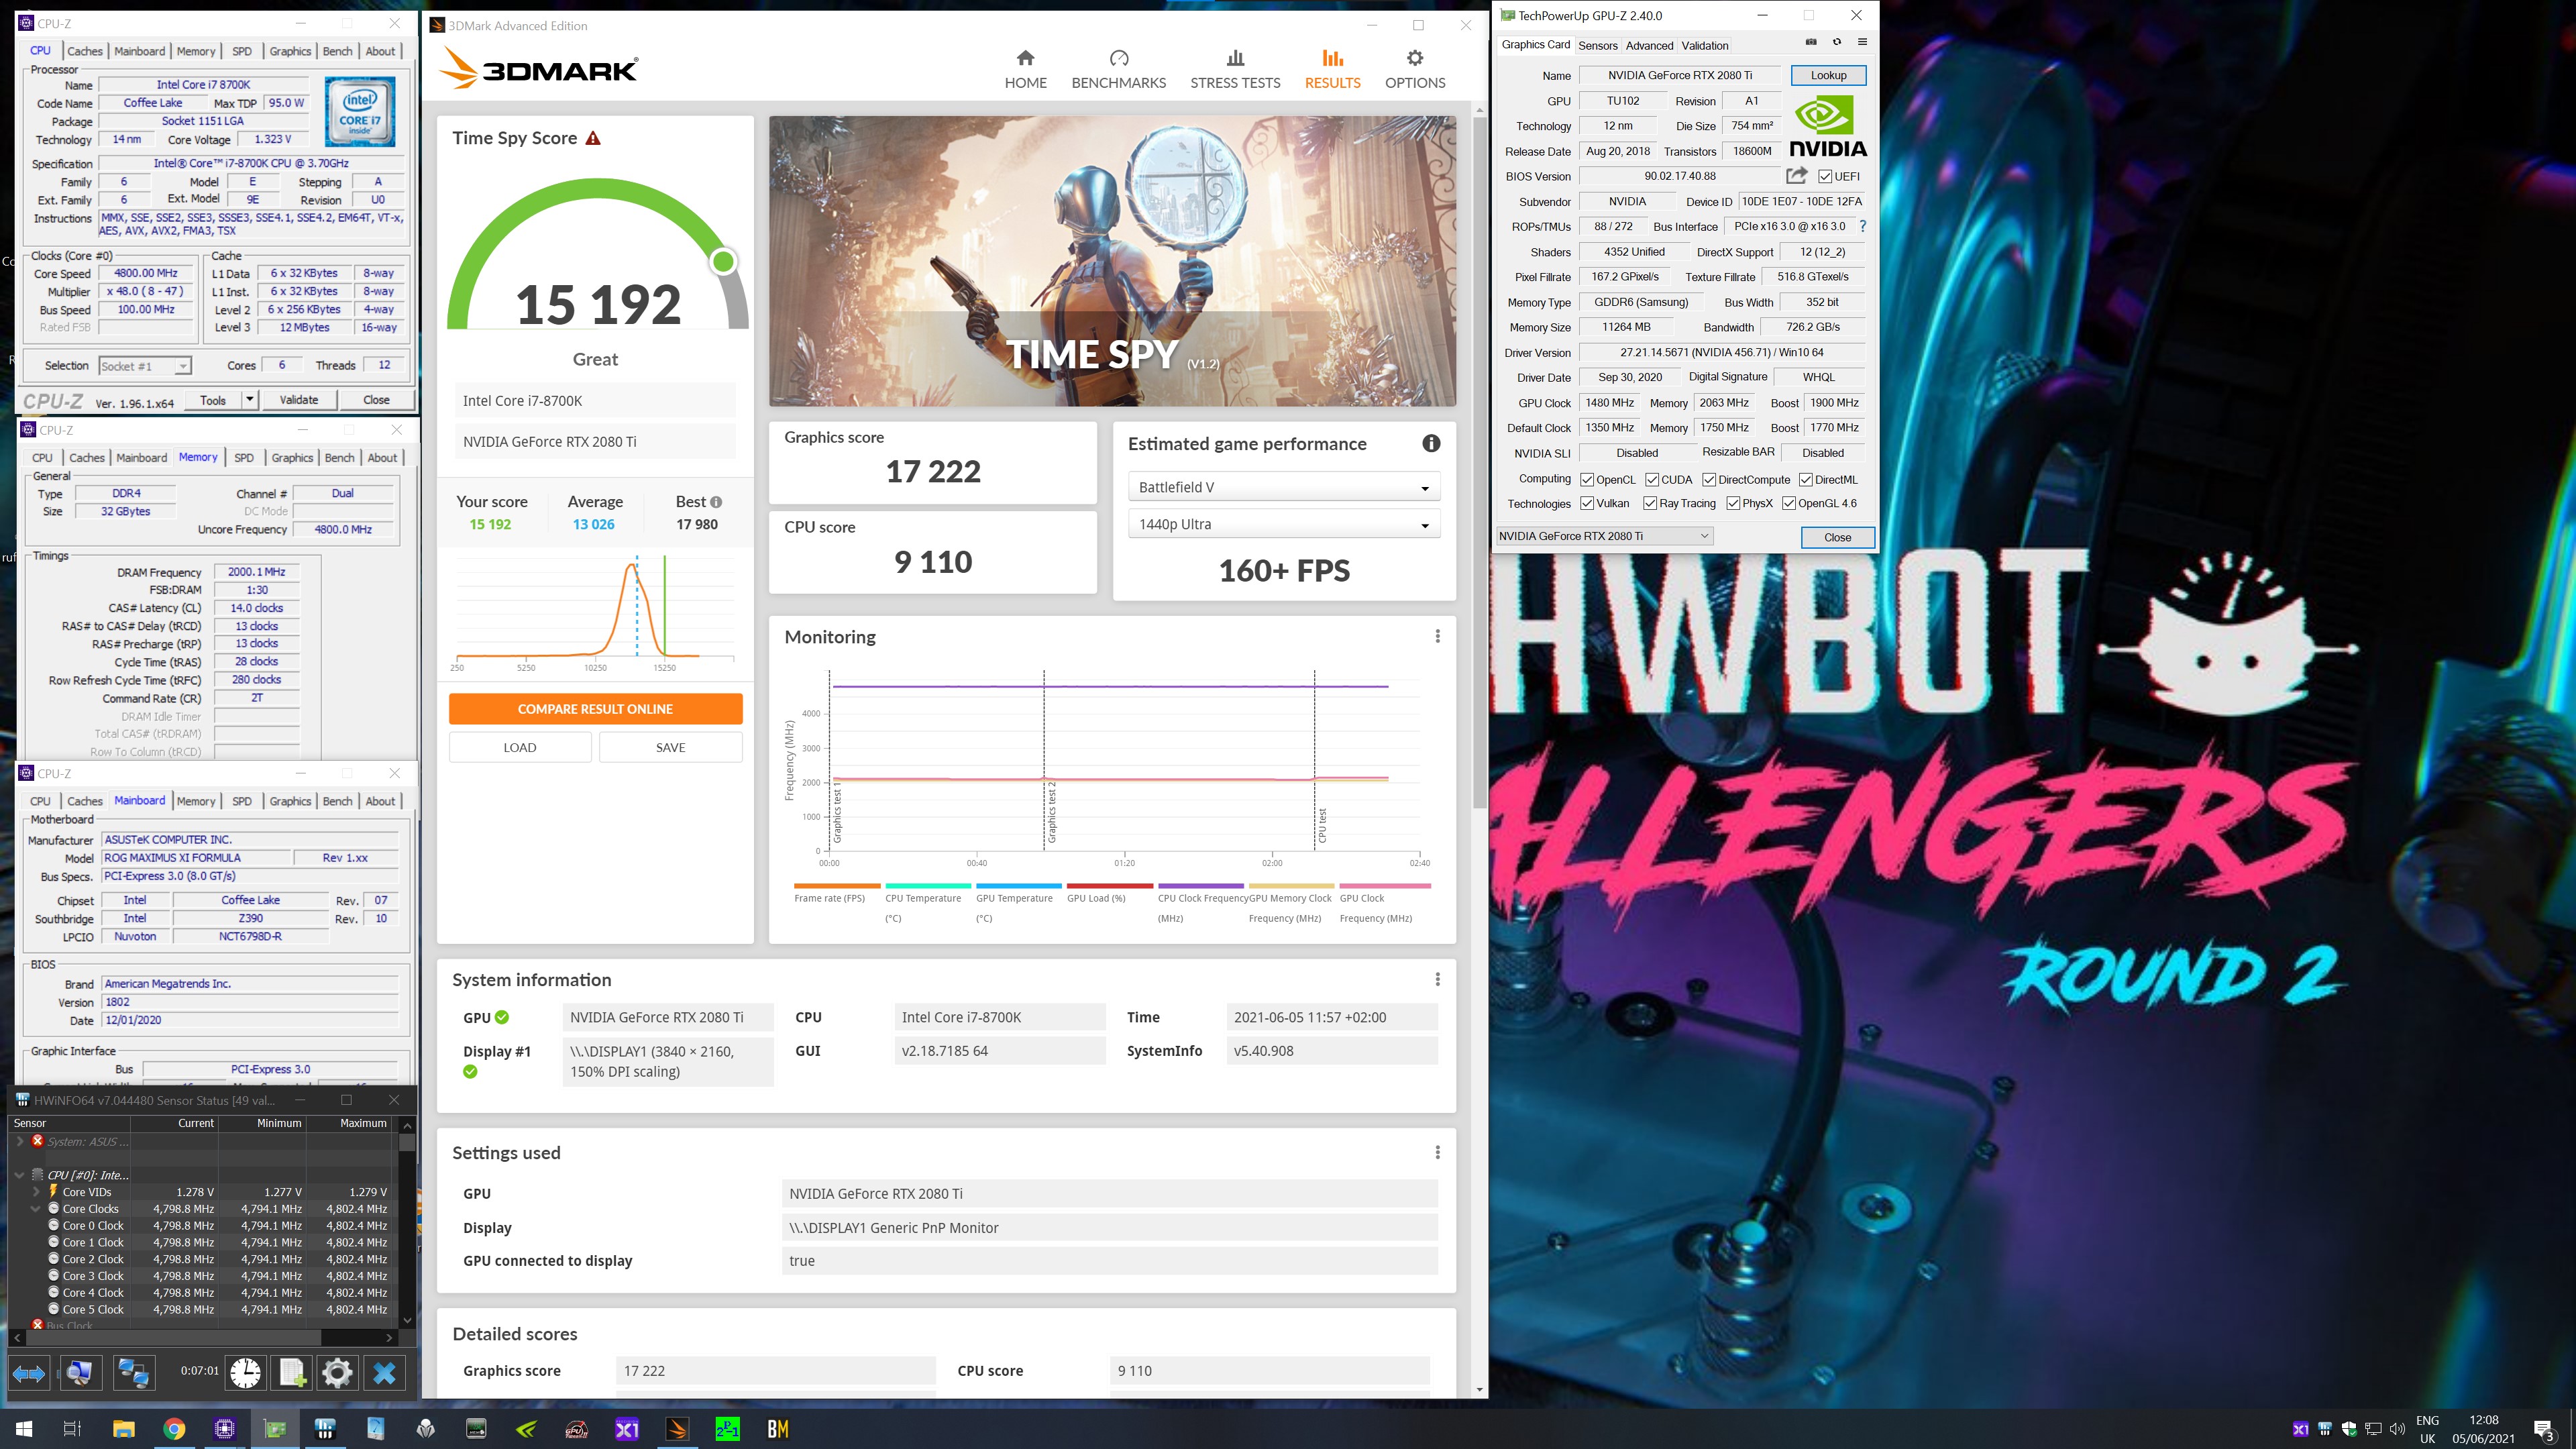Switch to the Validation tab in GPU-Z
2576x1449 pixels.
(1704, 46)
